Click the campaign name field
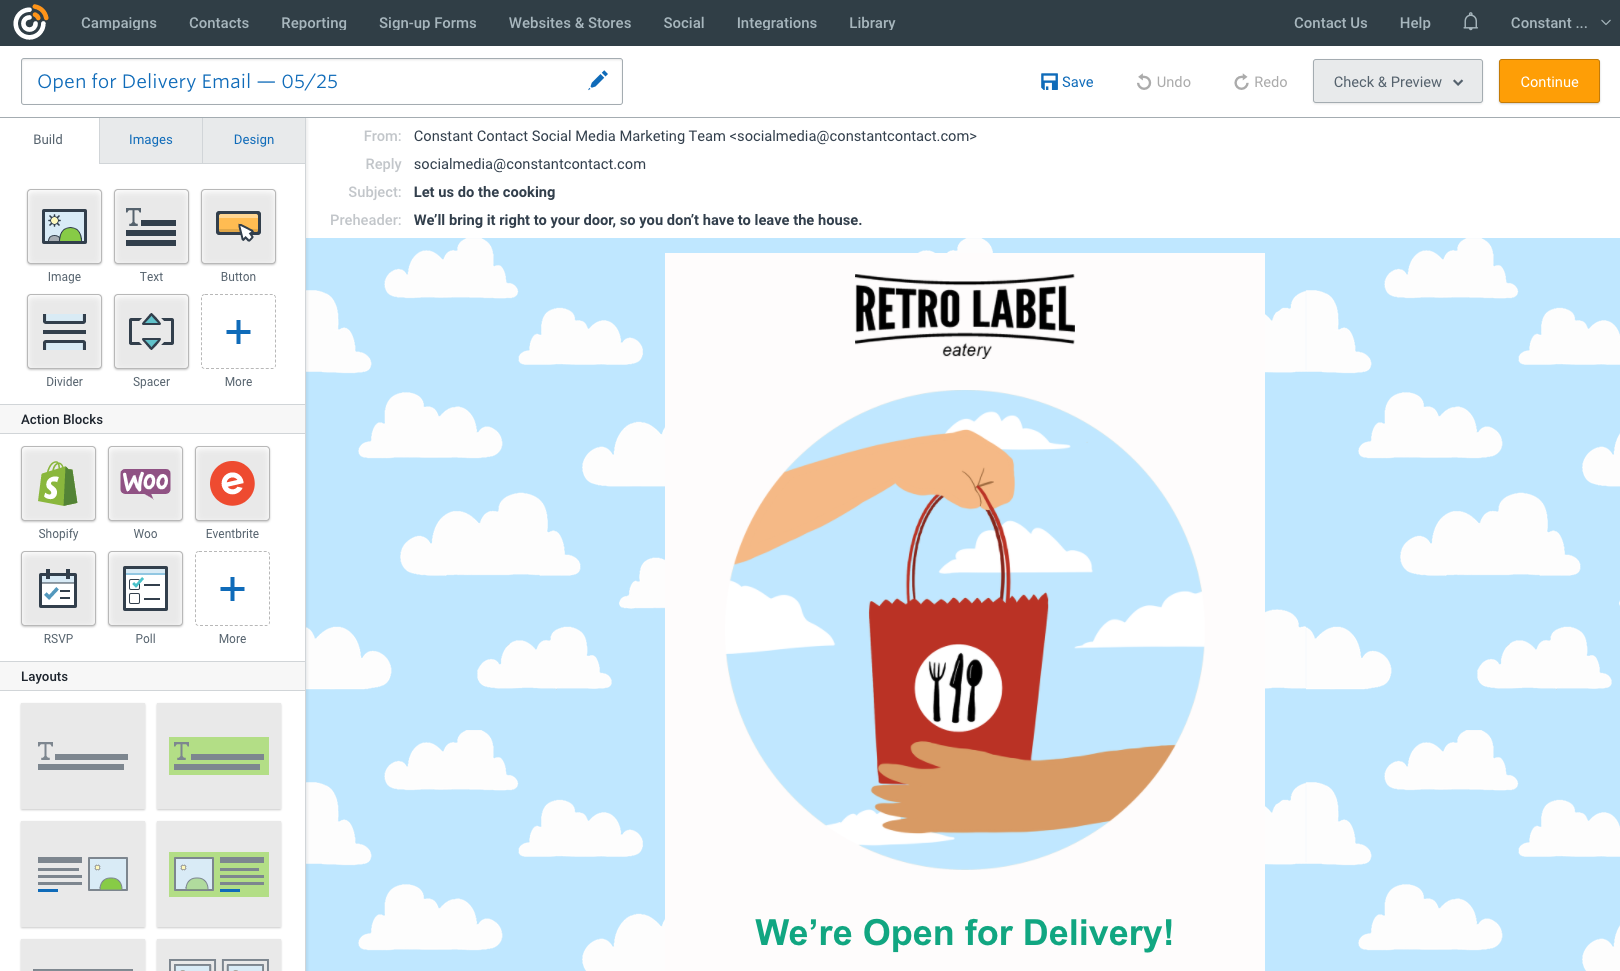Image resolution: width=1620 pixels, height=971 pixels. pos(322,81)
